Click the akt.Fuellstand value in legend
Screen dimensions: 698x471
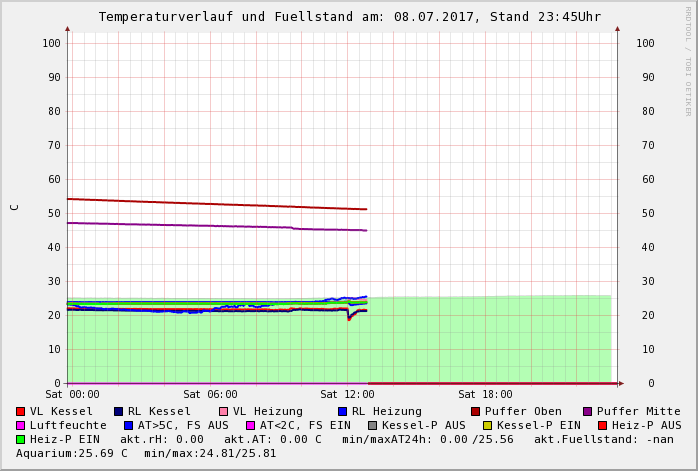click(x=602, y=440)
